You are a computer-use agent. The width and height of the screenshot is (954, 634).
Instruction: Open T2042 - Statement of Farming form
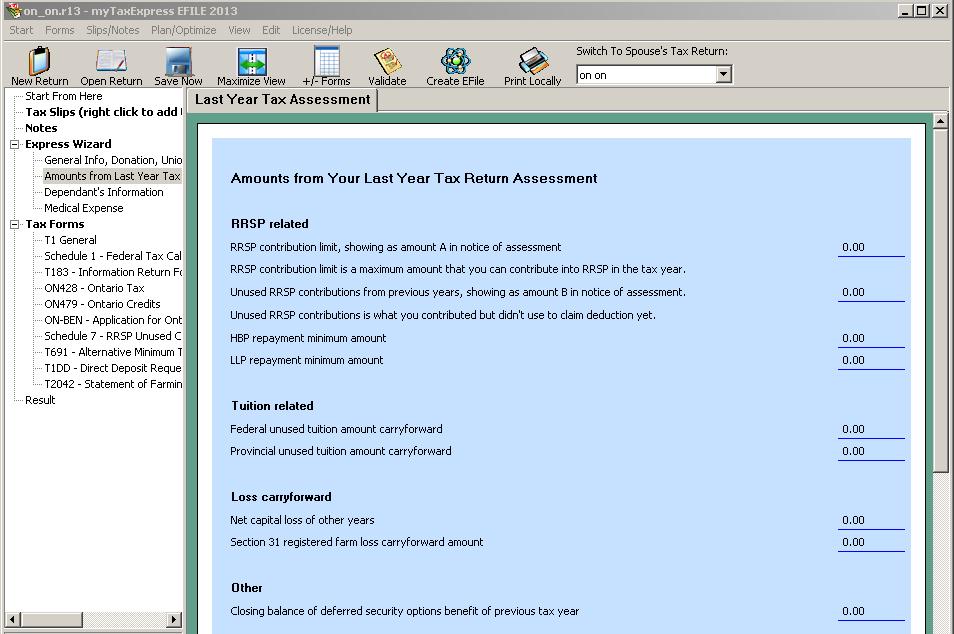(113, 385)
